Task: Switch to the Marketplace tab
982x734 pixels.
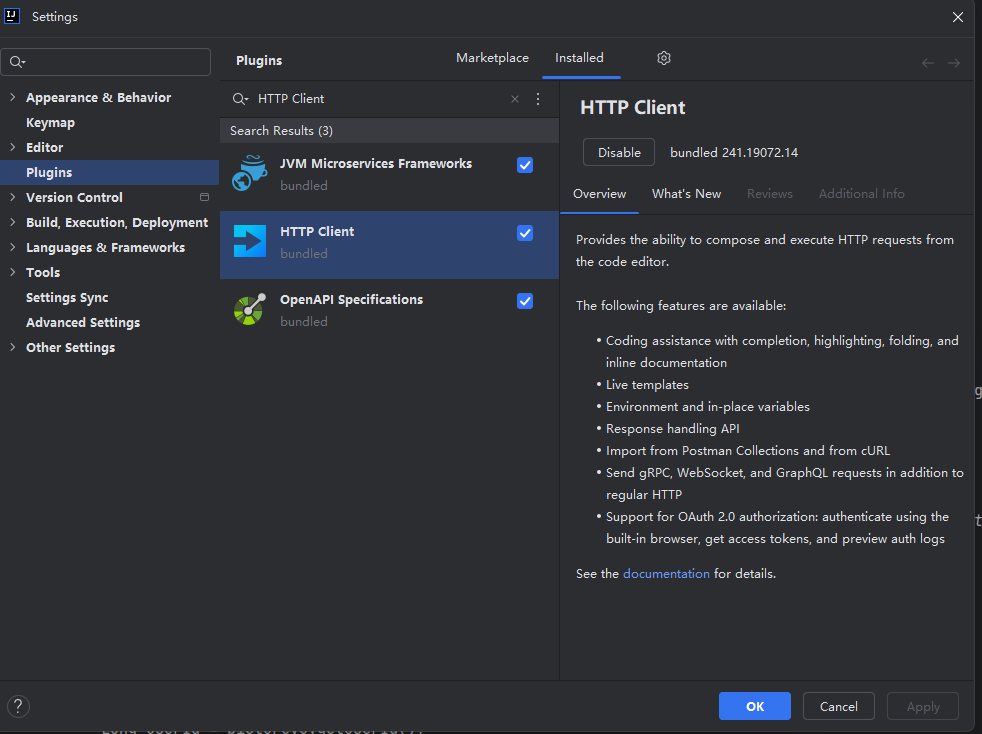Action: 492,58
